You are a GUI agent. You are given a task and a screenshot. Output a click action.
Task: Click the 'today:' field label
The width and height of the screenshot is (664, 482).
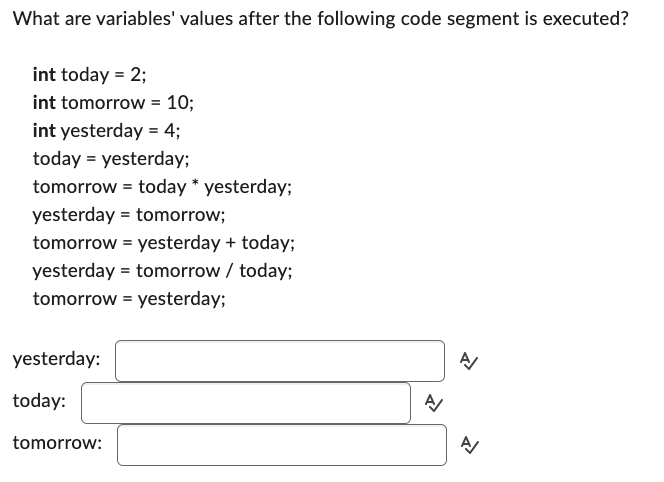pyautogui.click(x=39, y=401)
